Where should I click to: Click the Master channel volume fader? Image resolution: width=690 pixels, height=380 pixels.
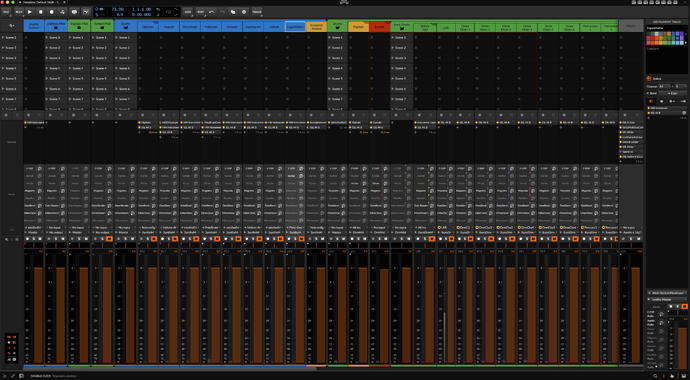coord(635,314)
